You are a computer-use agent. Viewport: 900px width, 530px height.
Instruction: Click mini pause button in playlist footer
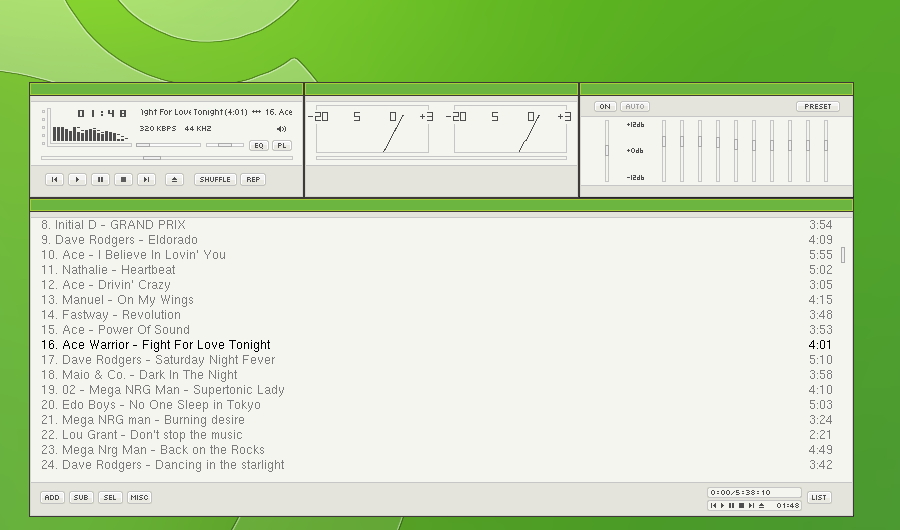[x=732, y=506]
